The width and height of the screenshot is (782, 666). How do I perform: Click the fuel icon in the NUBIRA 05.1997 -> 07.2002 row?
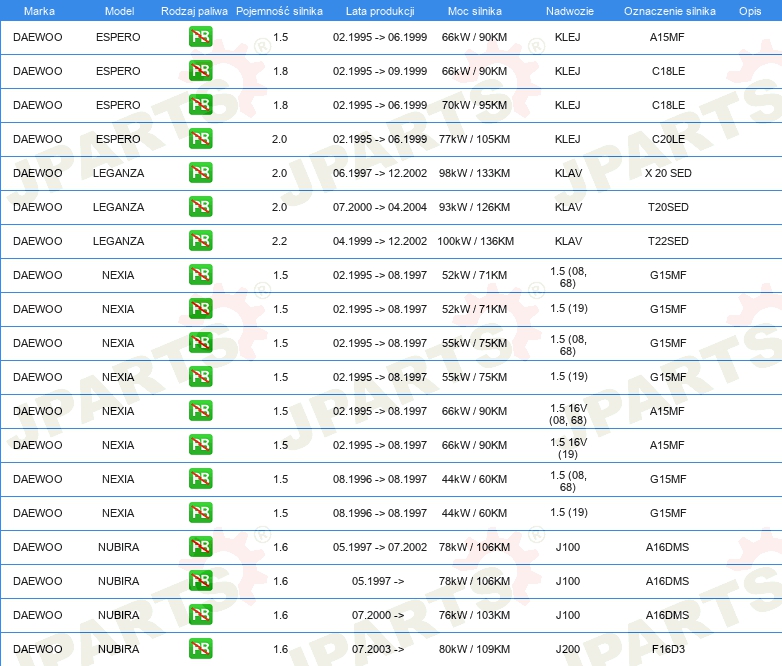click(200, 547)
